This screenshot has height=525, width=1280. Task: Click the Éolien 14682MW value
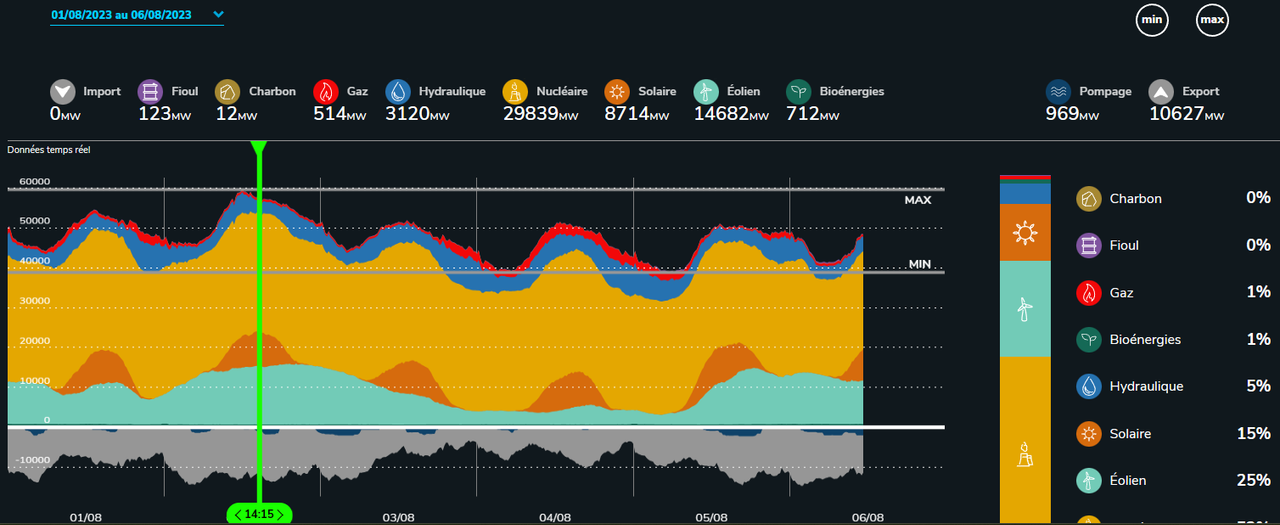[731, 114]
